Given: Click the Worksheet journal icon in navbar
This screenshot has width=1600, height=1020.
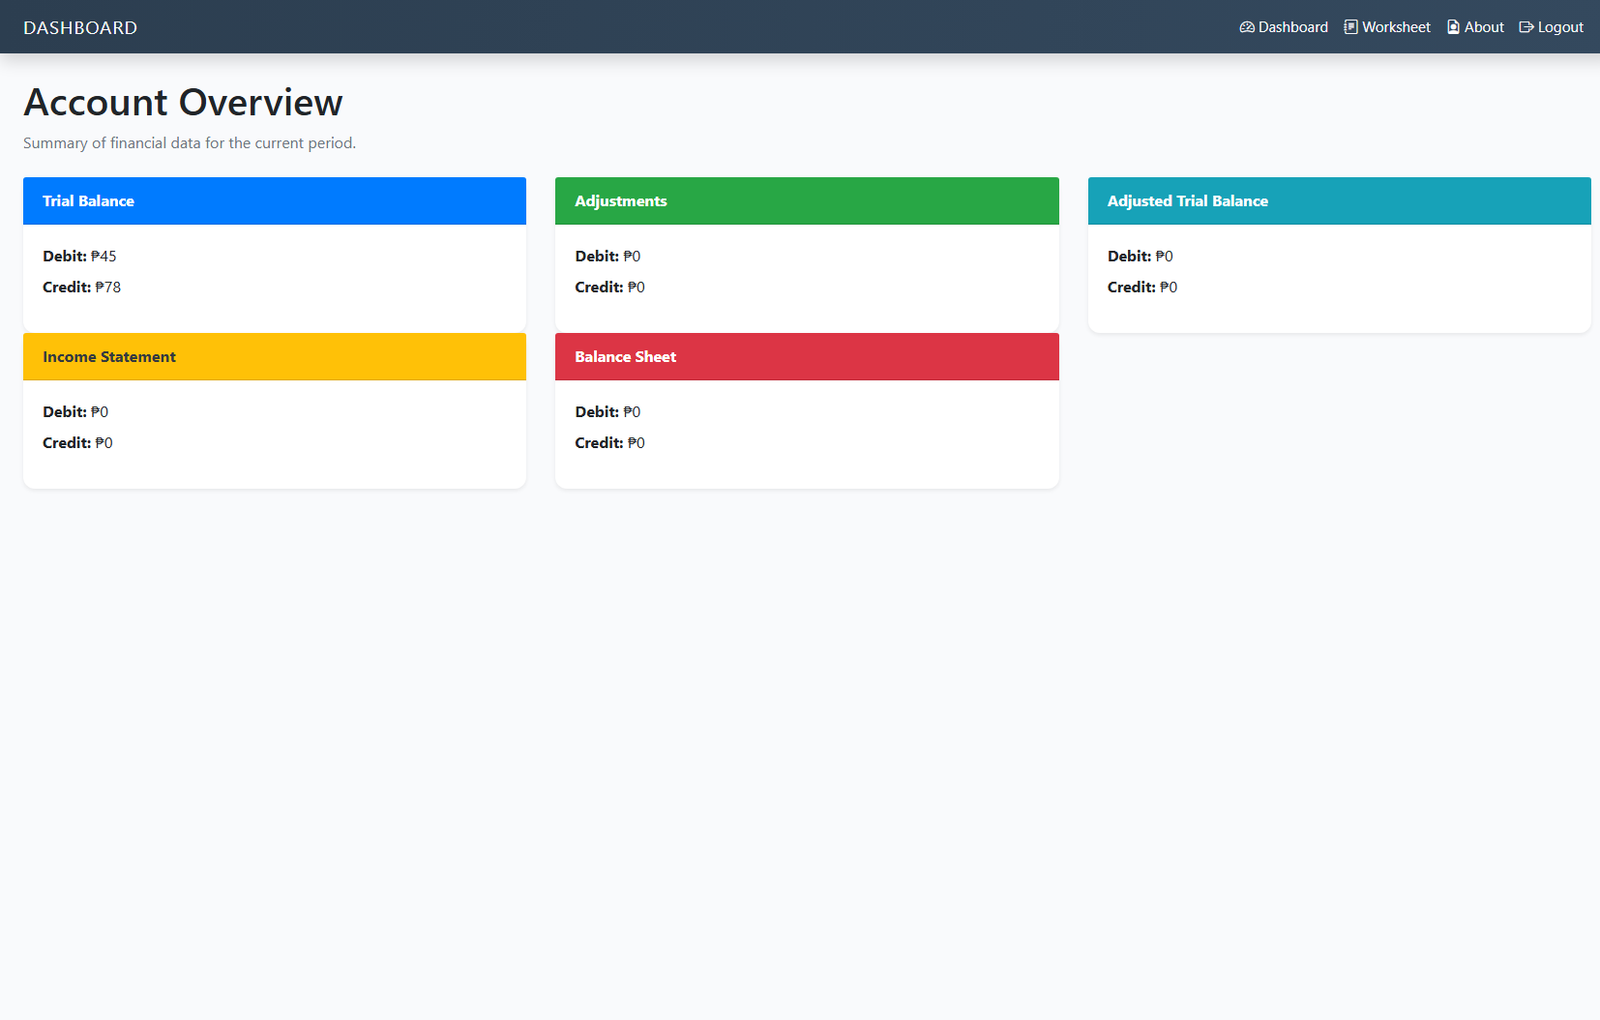Looking at the screenshot, I should [x=1350, y=27].
